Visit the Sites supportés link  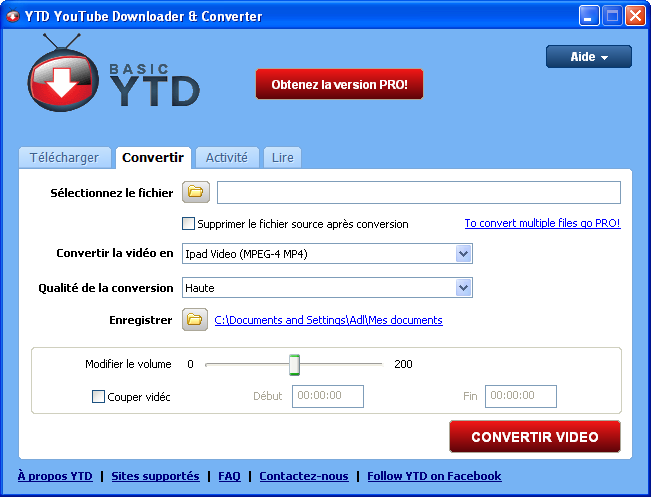pyautogui.click(x=155, y=476)
